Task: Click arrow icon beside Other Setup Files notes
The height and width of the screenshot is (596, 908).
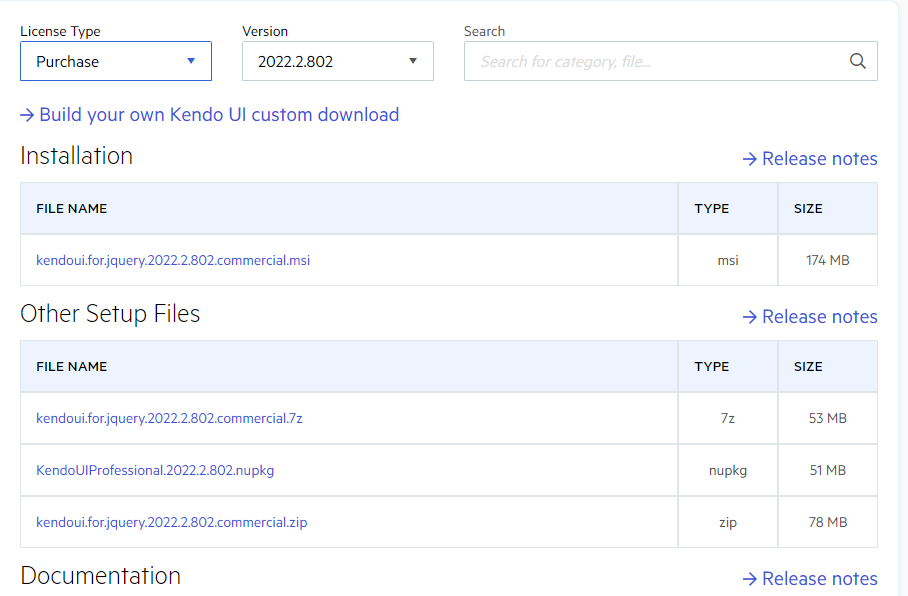Action: point(750,317)
